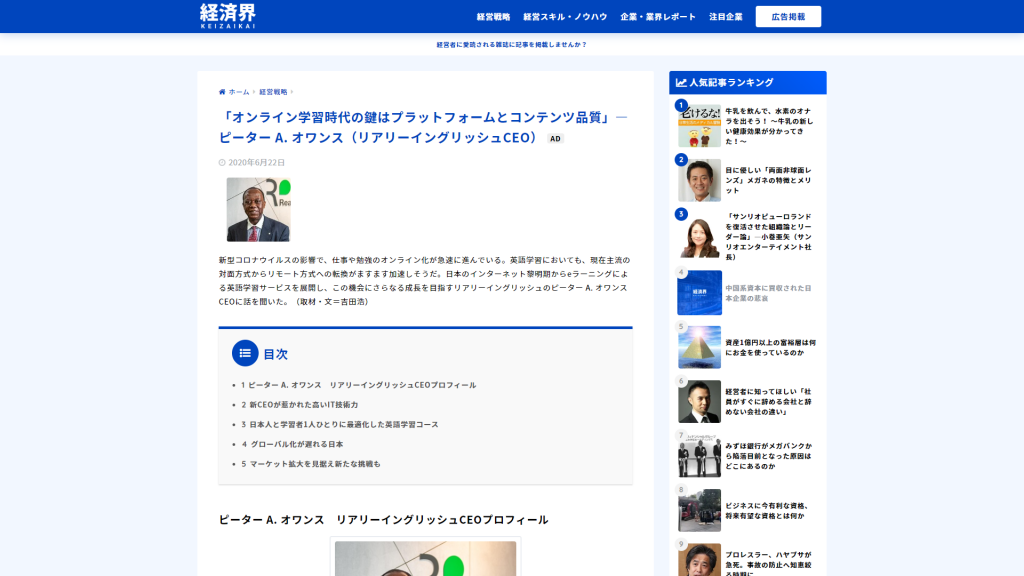
Task: Click the 経済界 KEIZAIKAI site logo
Action: 227,16
